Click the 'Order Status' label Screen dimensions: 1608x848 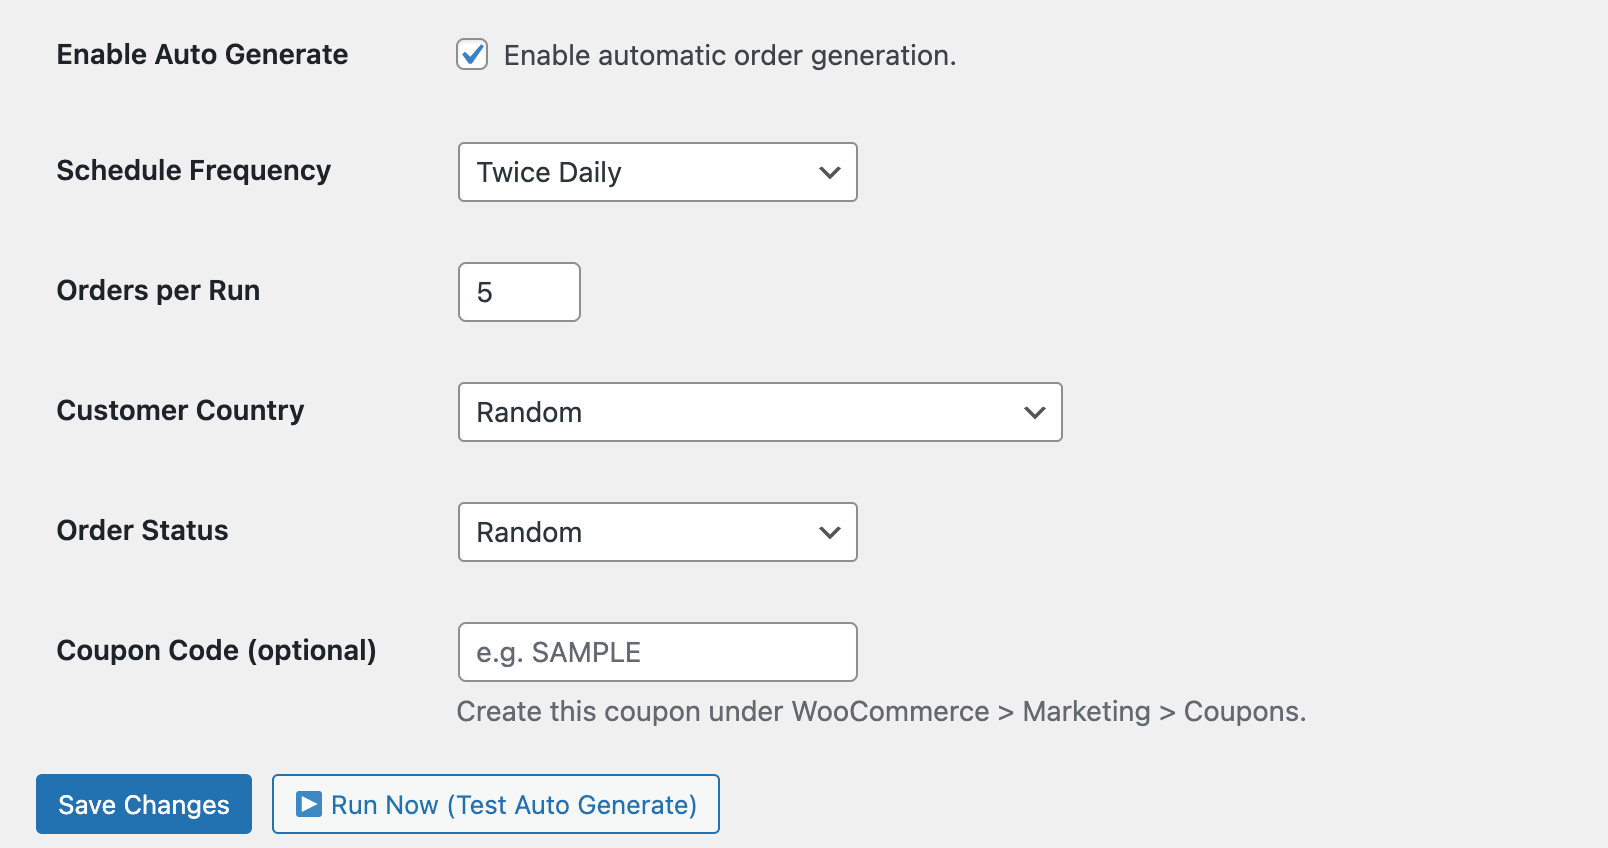pyautogui.click(x=142, y=531)
